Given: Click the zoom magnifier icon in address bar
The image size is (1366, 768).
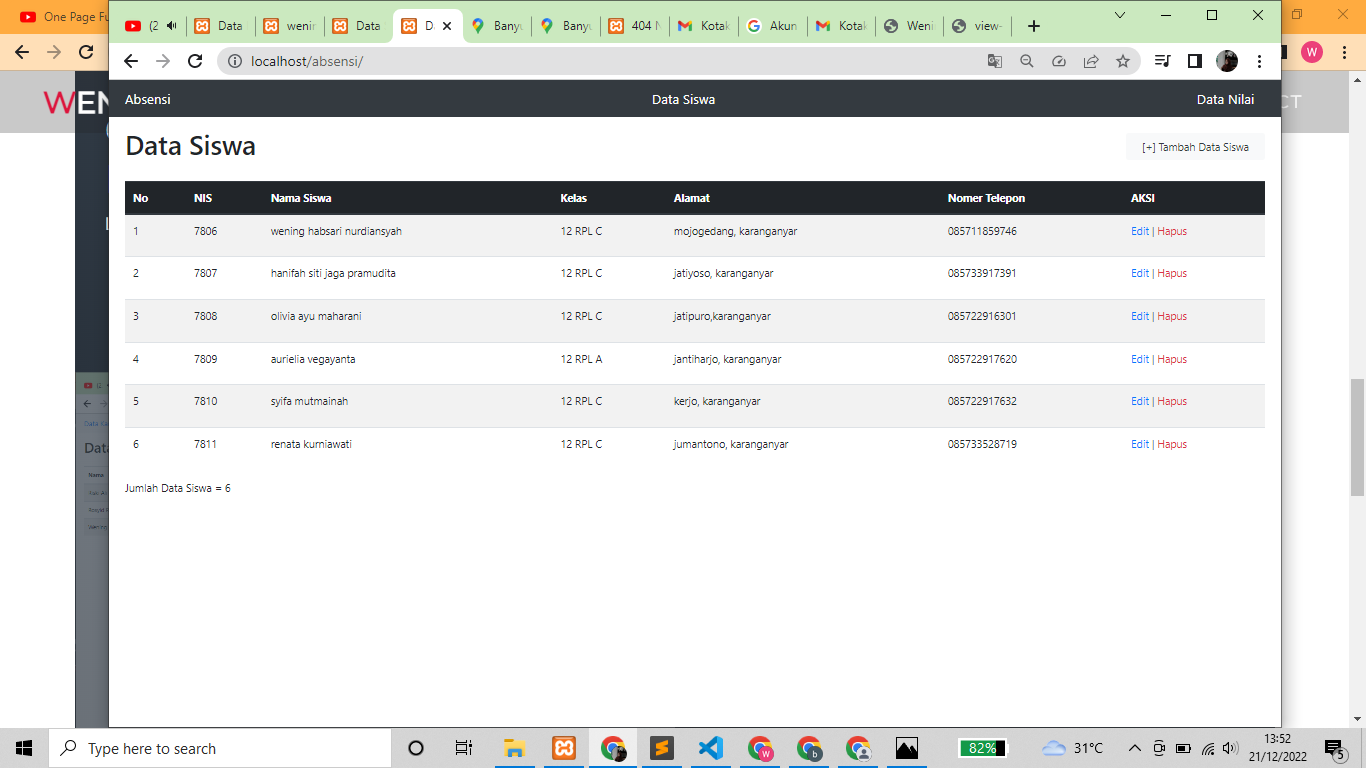Looking at the screenshot, I should tap(1027, 61).
